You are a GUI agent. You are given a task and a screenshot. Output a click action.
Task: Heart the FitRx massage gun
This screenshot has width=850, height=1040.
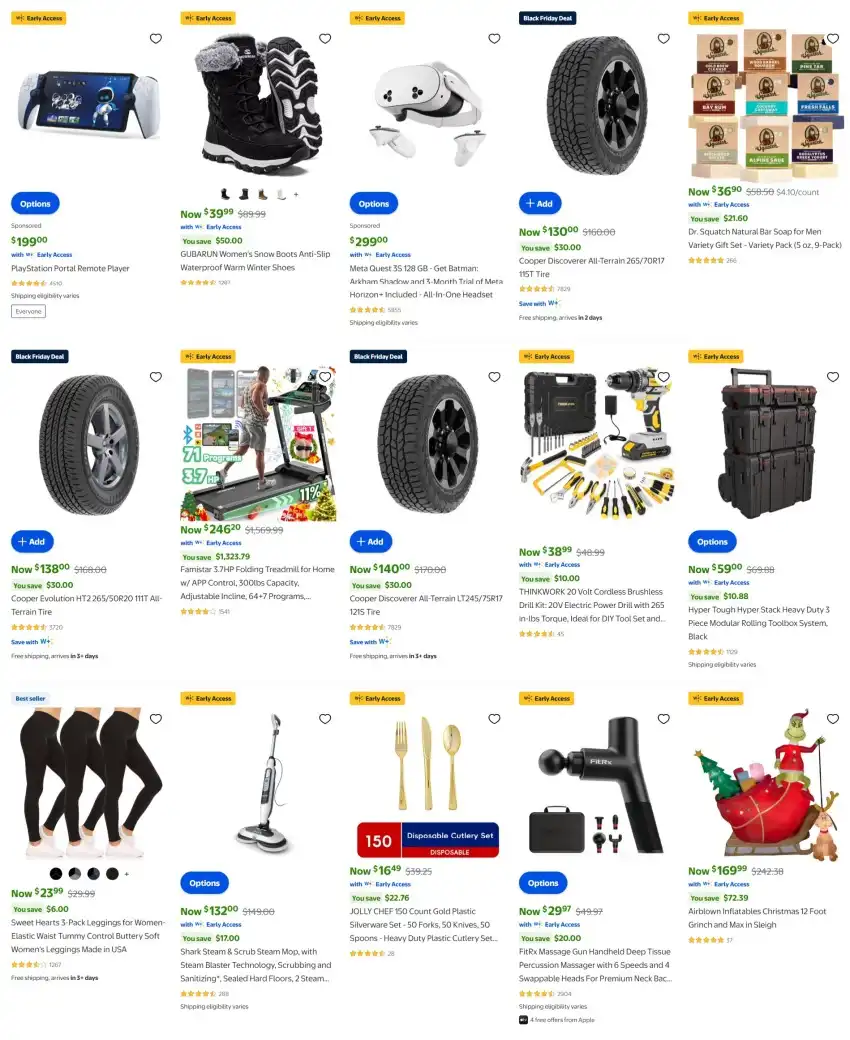(x=664, y=719)
